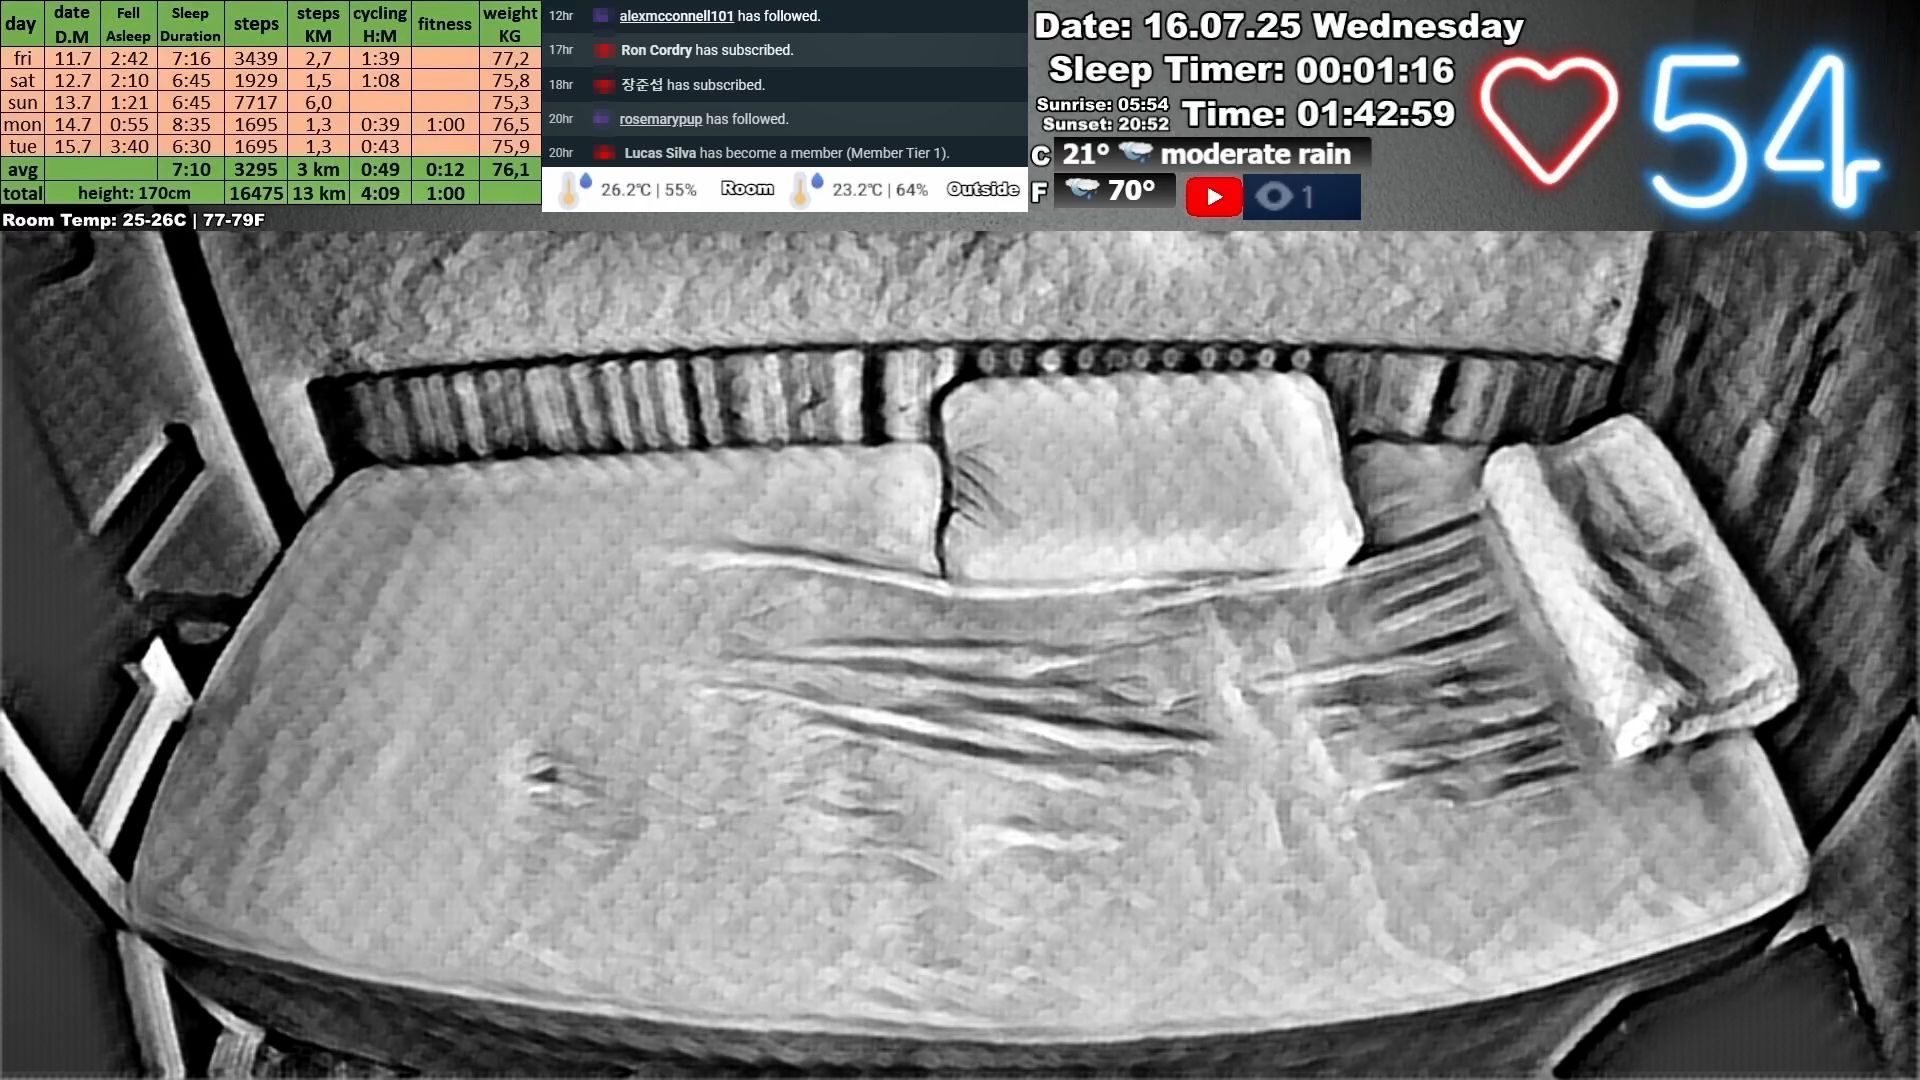Click the 21° Celsius temperature value

pos(1085,154)
